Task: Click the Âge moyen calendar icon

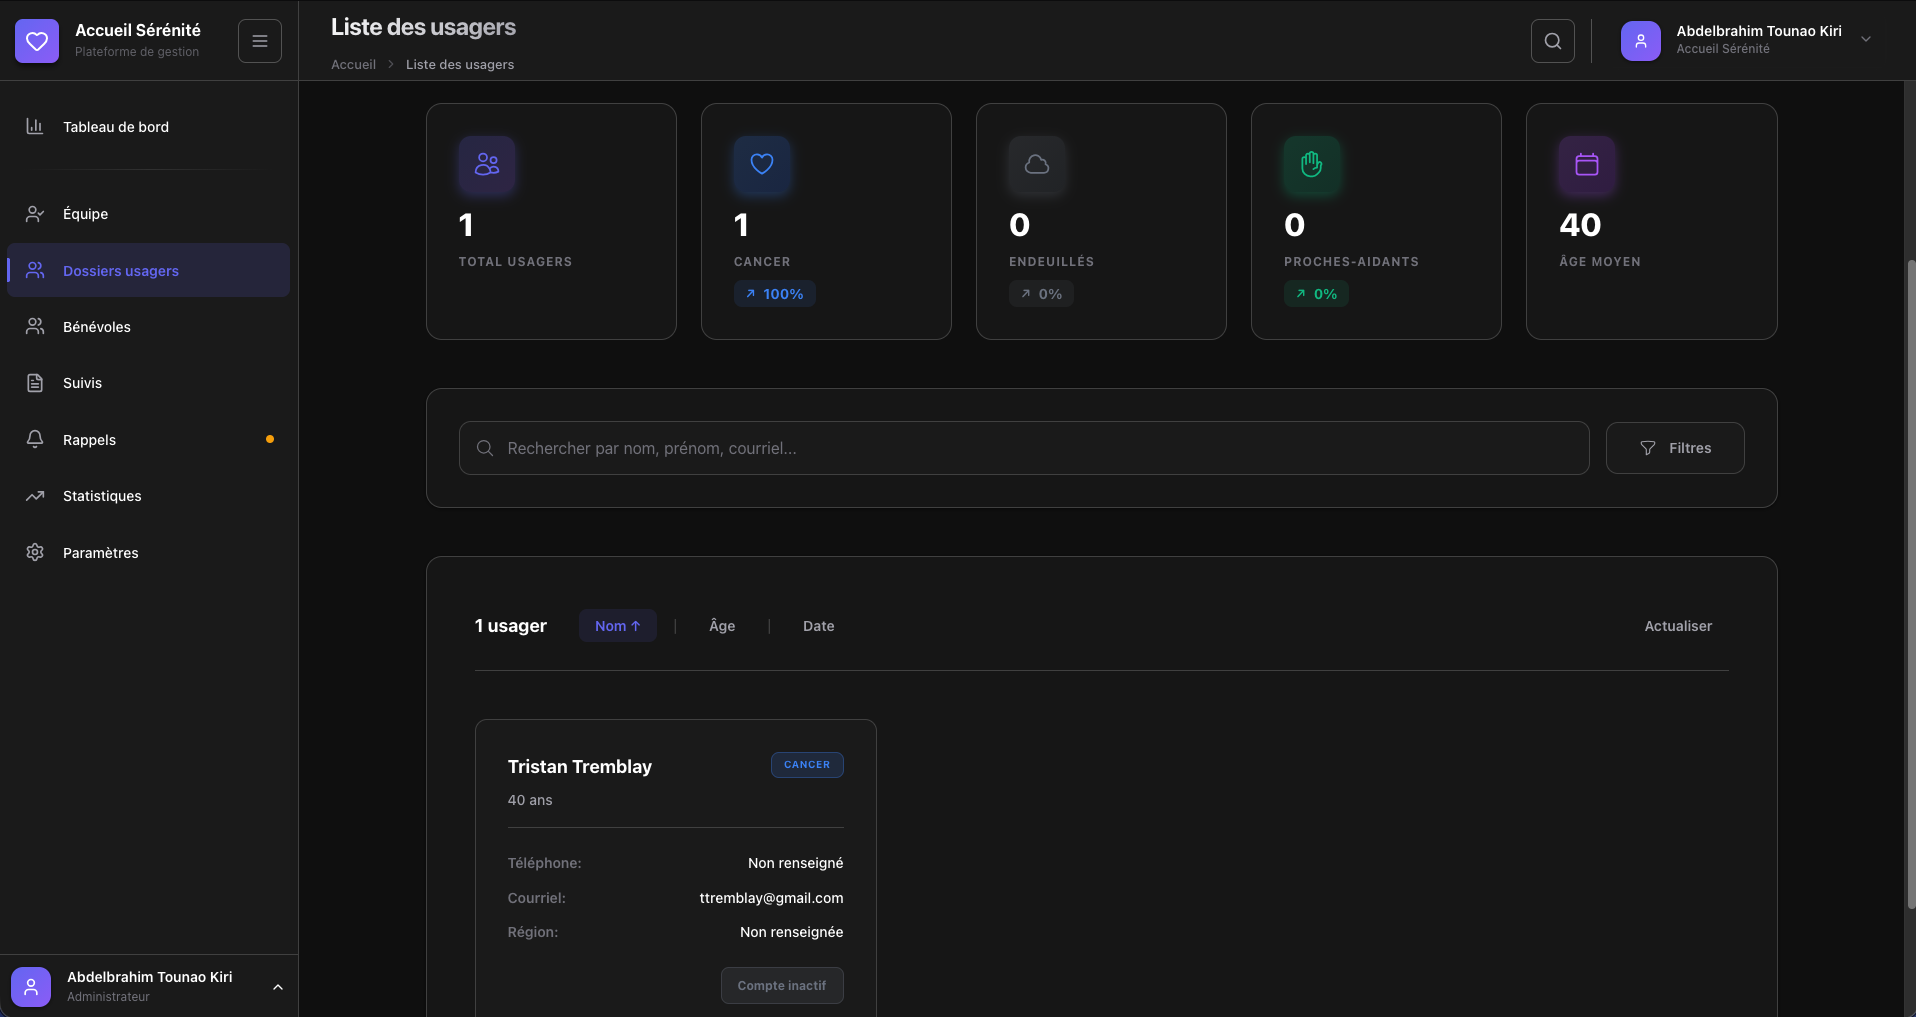Action: (x=1587, y=164)
